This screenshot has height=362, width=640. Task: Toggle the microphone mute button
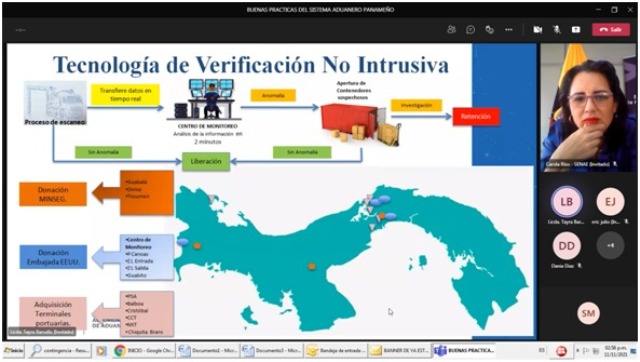(x=556, y=29)
